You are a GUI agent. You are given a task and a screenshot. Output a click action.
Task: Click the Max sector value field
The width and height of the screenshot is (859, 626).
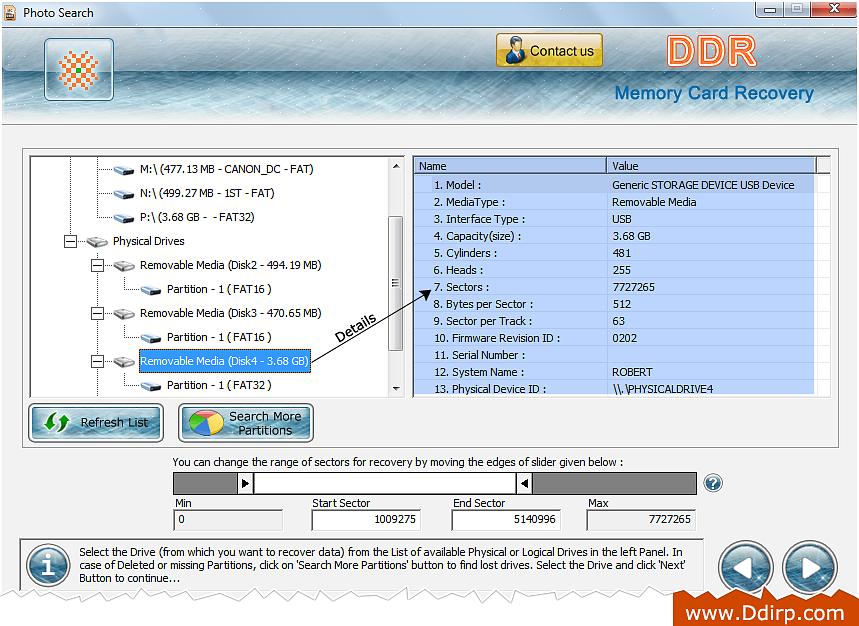[641, 520]
